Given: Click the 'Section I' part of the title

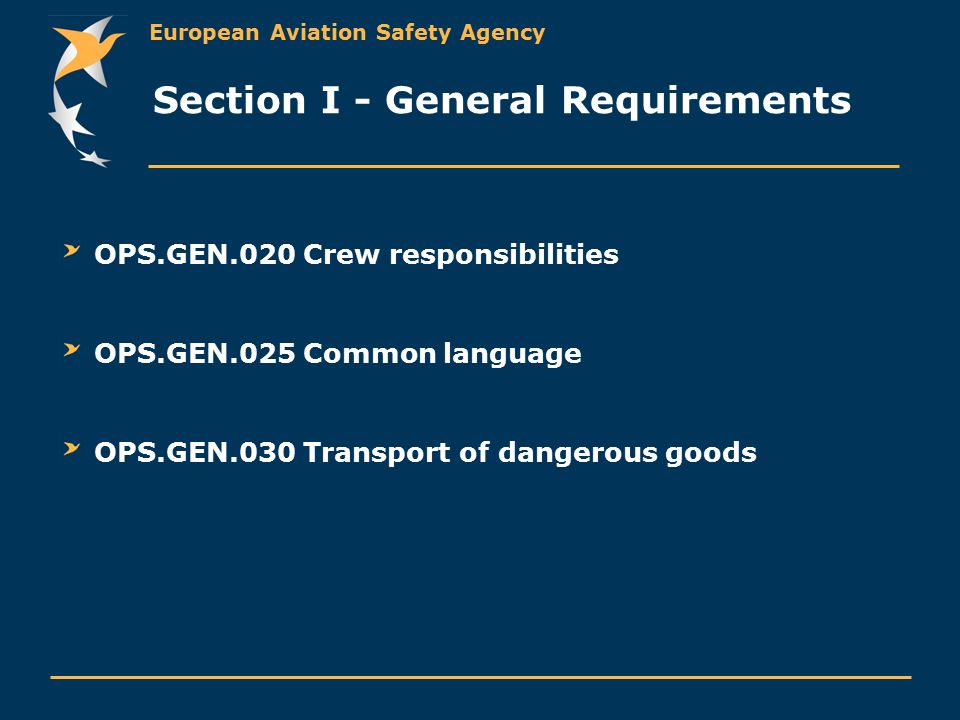Looking at the screenshot, I should pos(246,100).
